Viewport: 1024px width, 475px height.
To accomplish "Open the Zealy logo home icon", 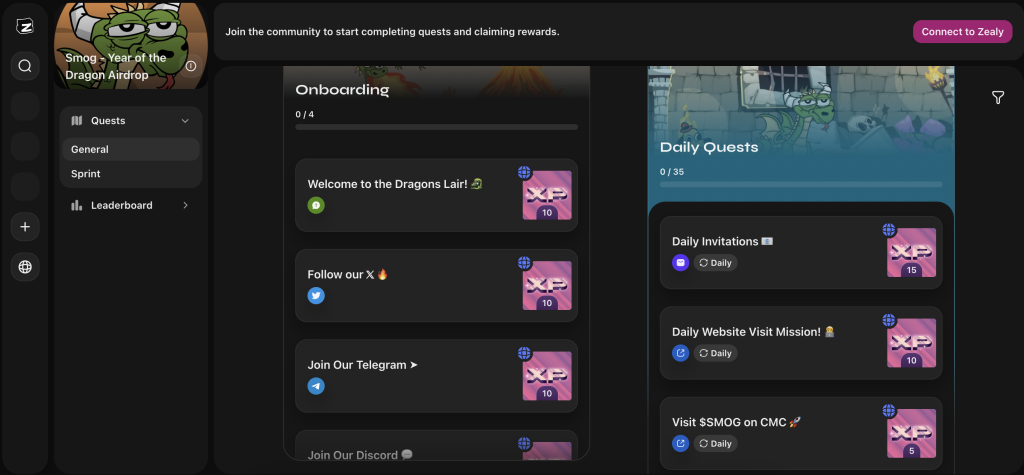I will coord(25,26).
